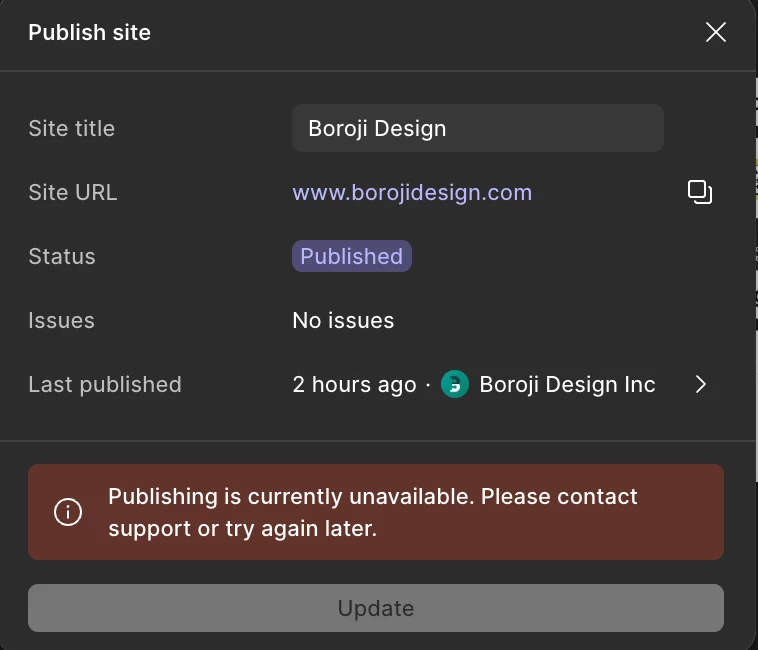This screenshot has height=650, width=758.
Task: Click the grayed-out Update button
Action: point(376,608)
